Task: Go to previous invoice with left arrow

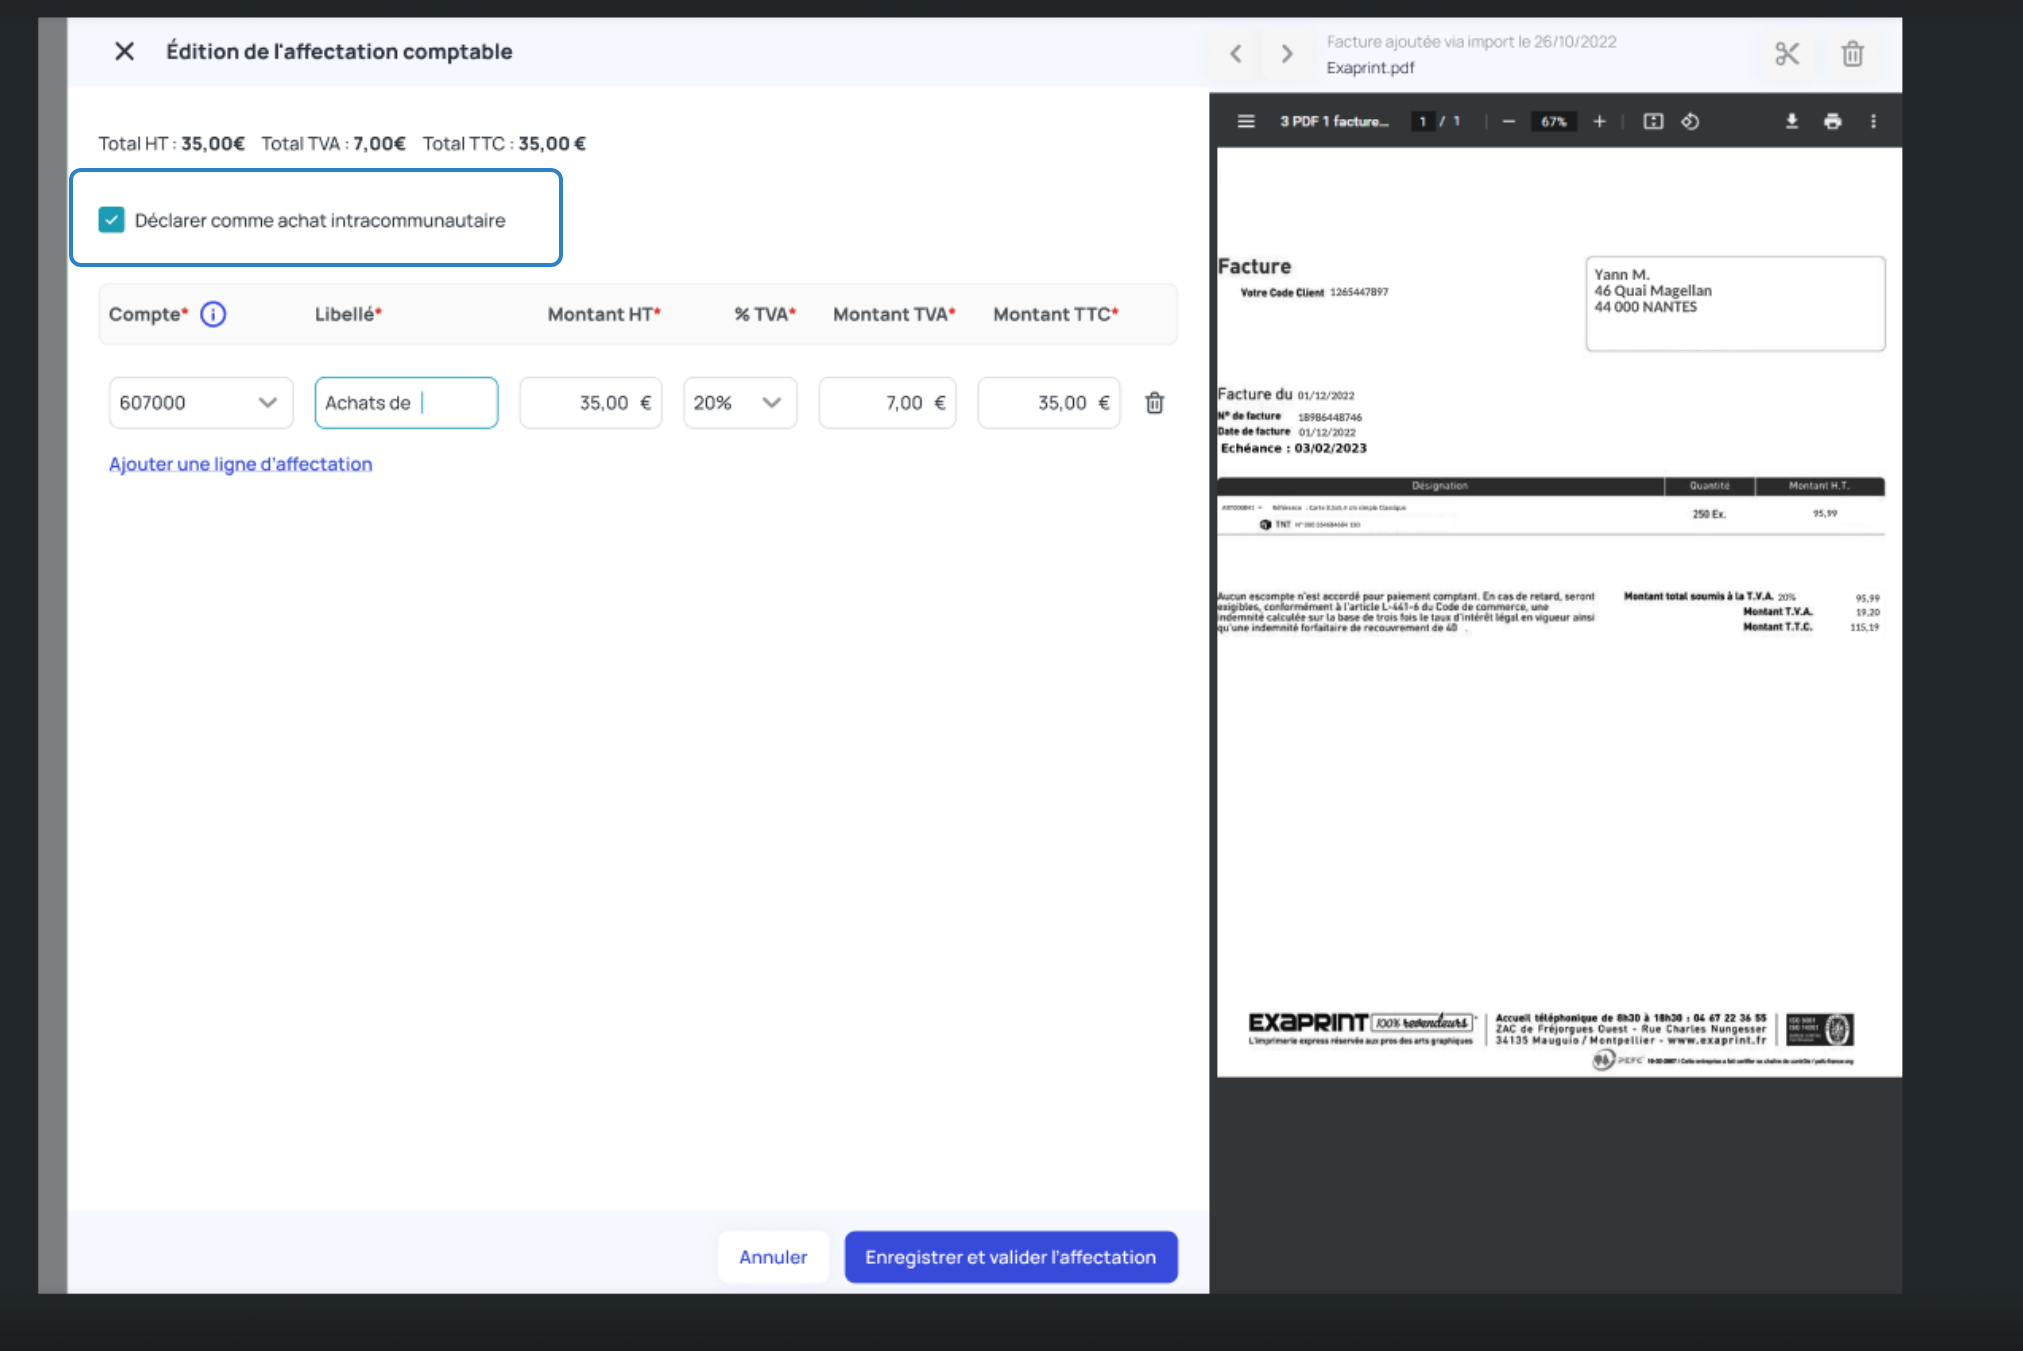Action: click(x=1236, y=53)
